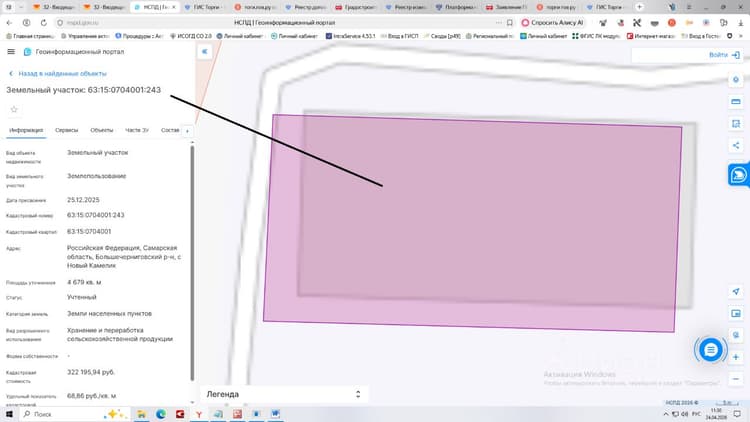Go back via Назад к найденным объектам
The height and width of the screenshot is (422, 750).
tap(57, 74)
